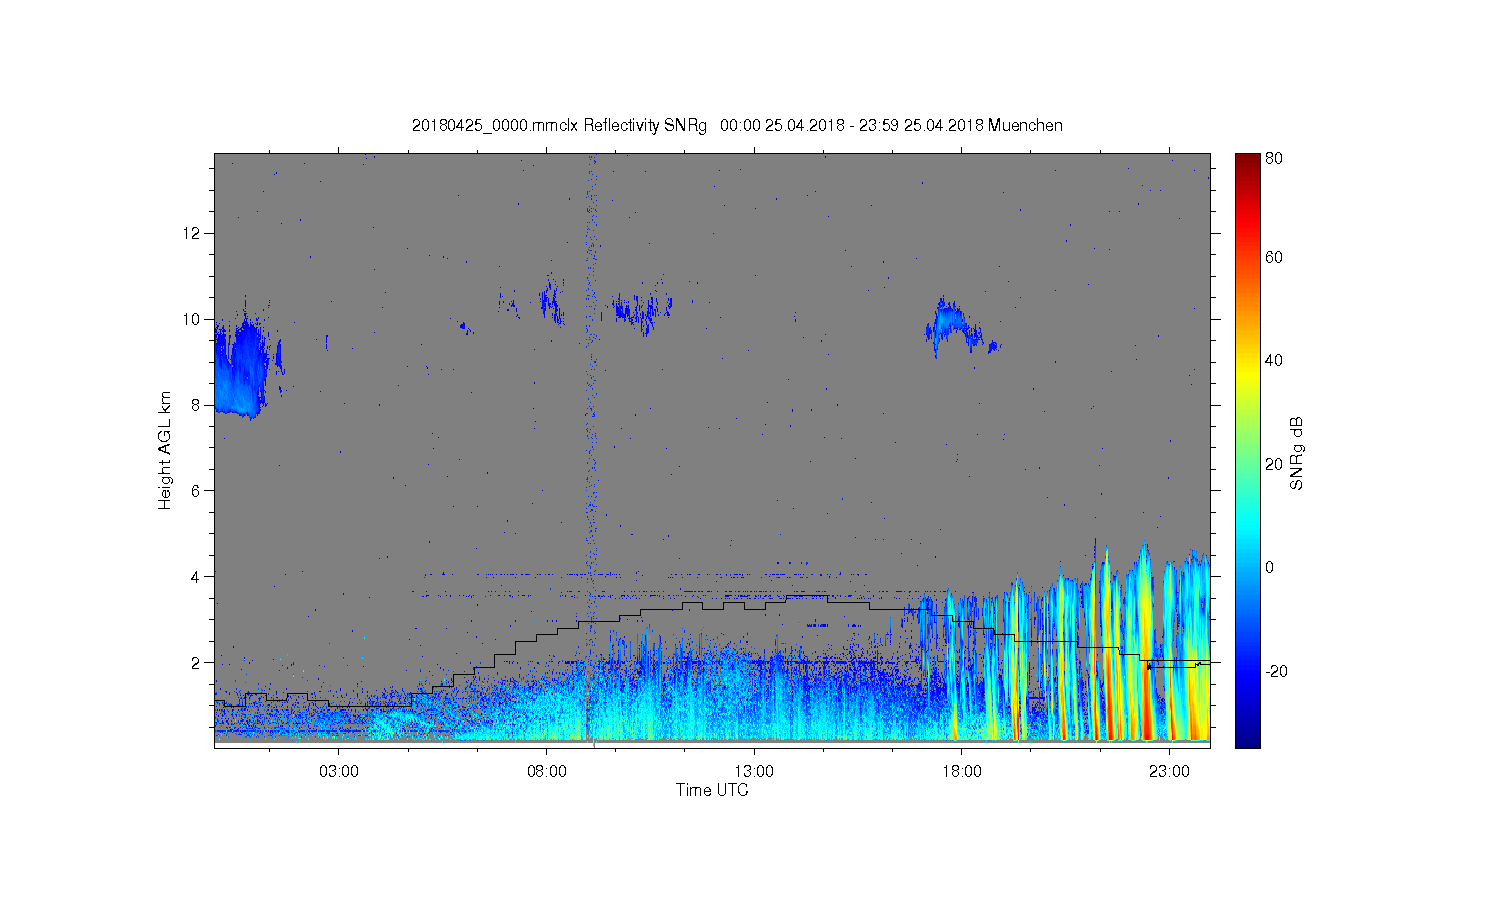Click the 'SNRg dB' colorbar label

pyautogui.click(x=1296, y=453)
